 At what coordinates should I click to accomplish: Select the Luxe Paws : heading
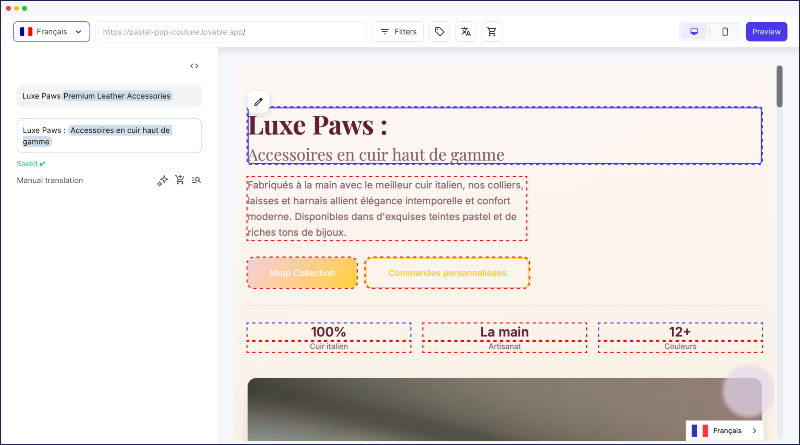tap(317, 125)
